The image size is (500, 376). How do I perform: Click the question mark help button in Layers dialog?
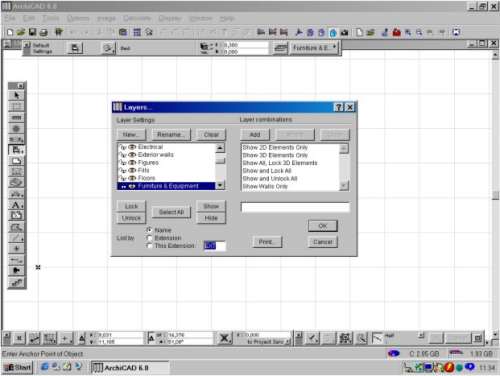(x=338, y=107)
